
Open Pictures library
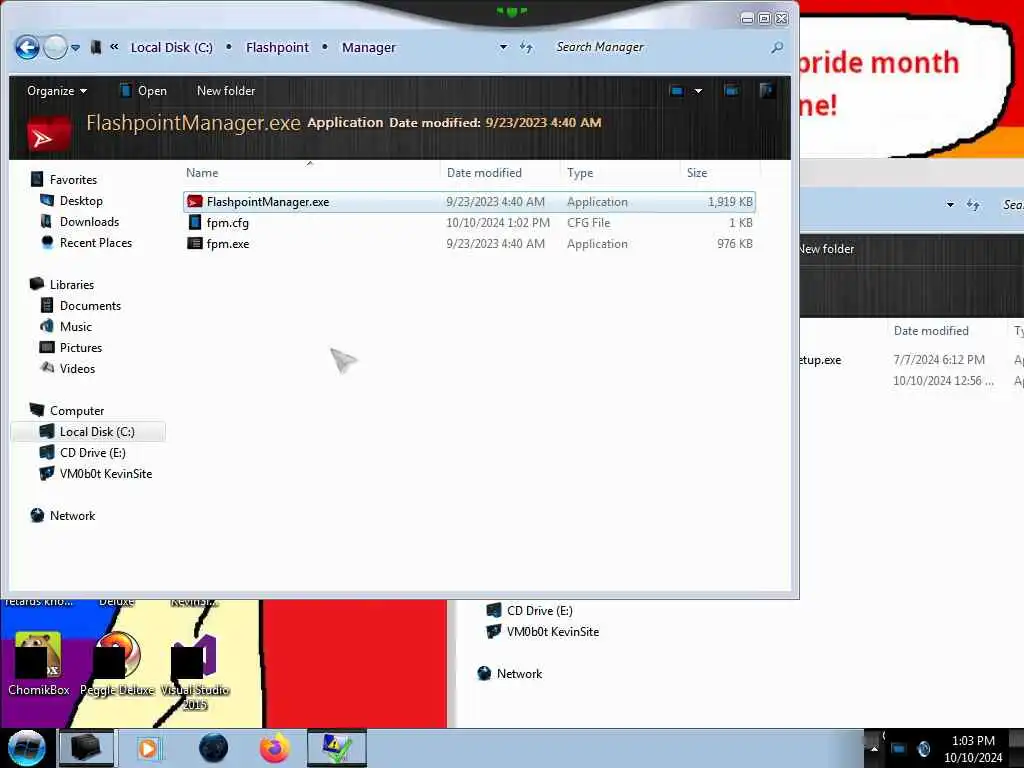81,347
